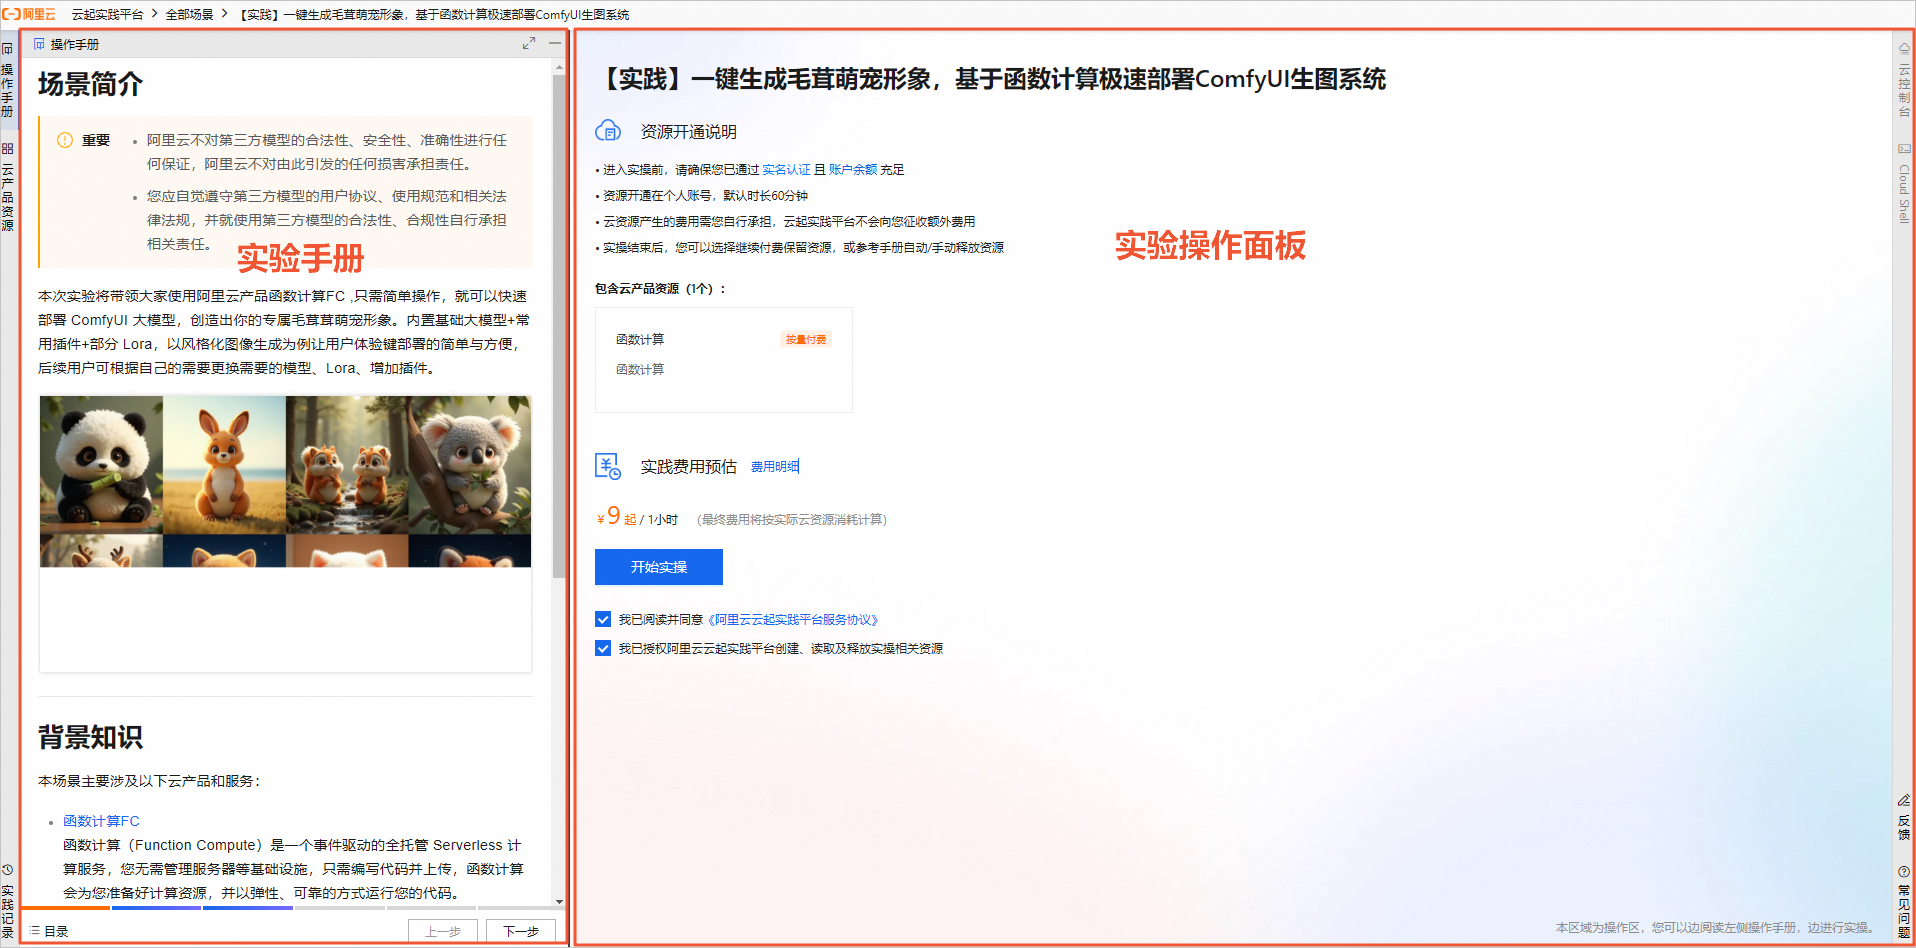Expand the 操作手册 panel to full size
The width and height of the screenshot is (1916, 948).
coord(529,43)
